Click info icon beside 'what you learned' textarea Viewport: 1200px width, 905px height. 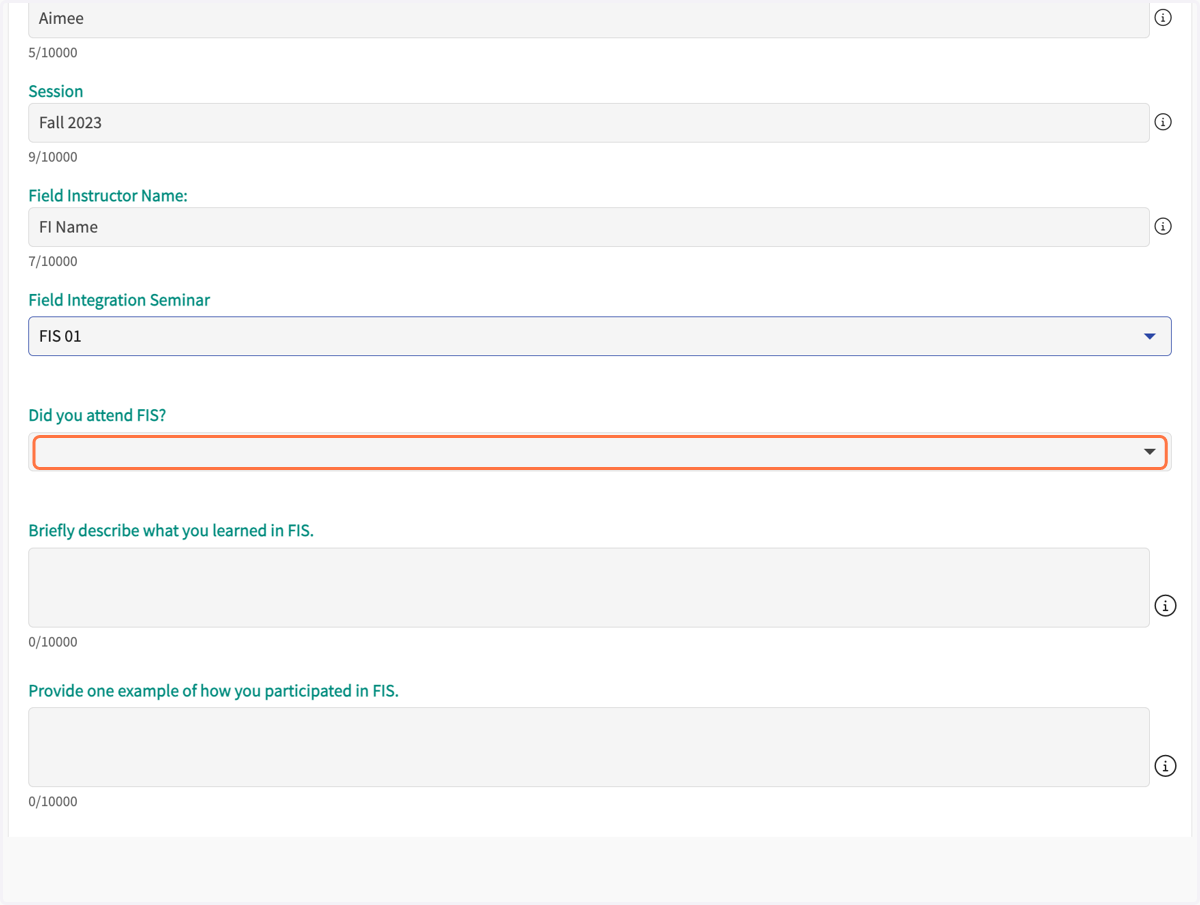1165,606
